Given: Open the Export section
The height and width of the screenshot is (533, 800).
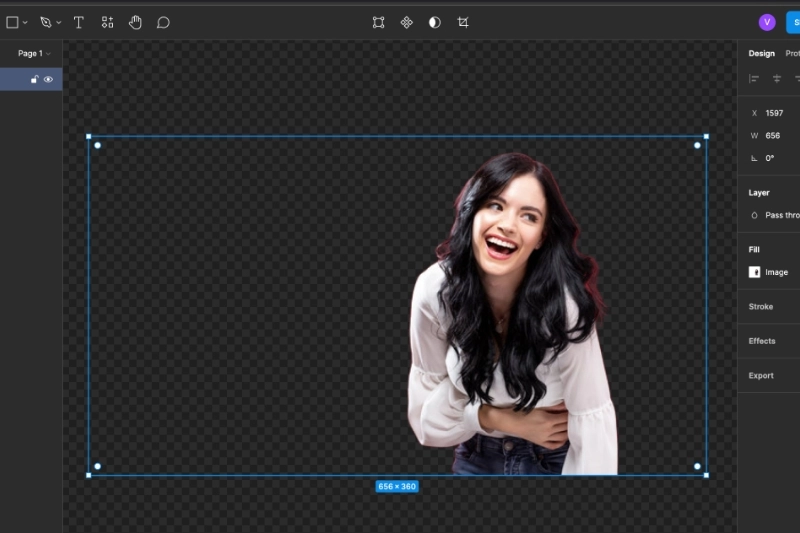Looking at the screenshot, I should (x=761, y=375).
